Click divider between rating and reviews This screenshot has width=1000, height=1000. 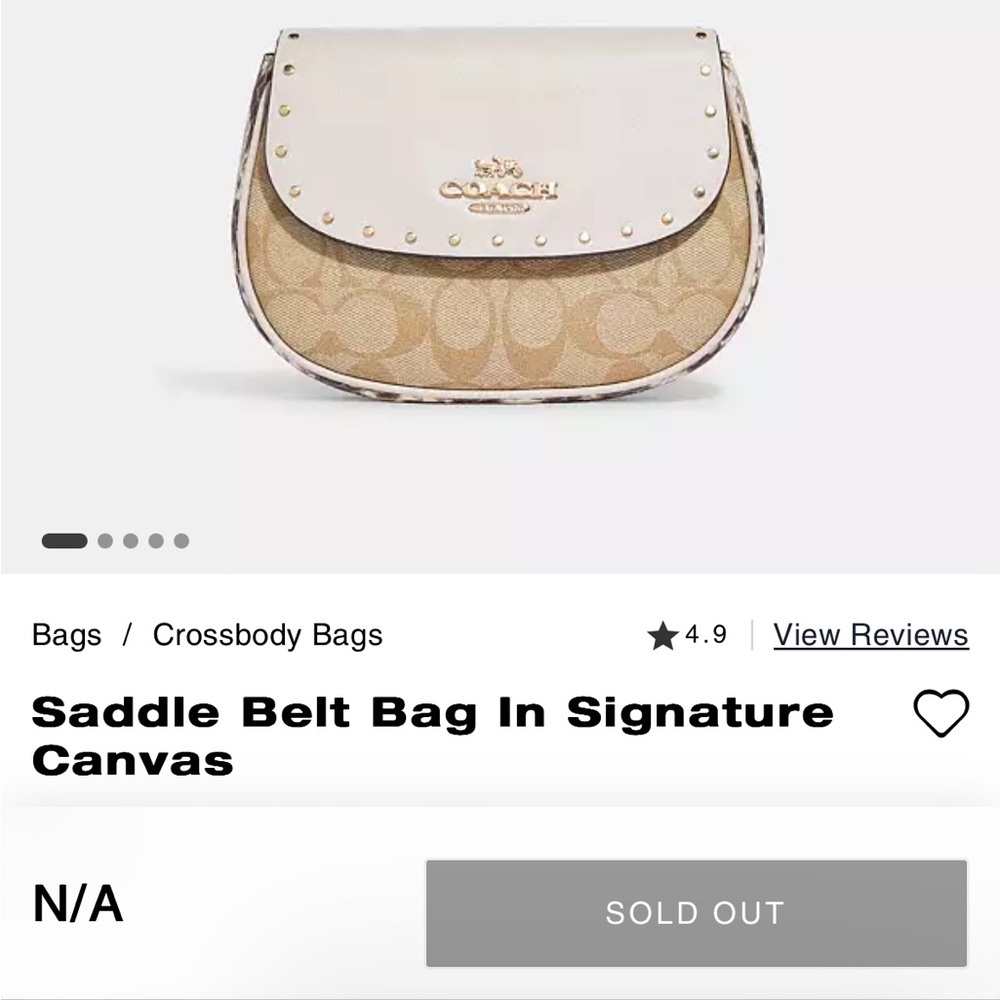(x=751, y=635)
